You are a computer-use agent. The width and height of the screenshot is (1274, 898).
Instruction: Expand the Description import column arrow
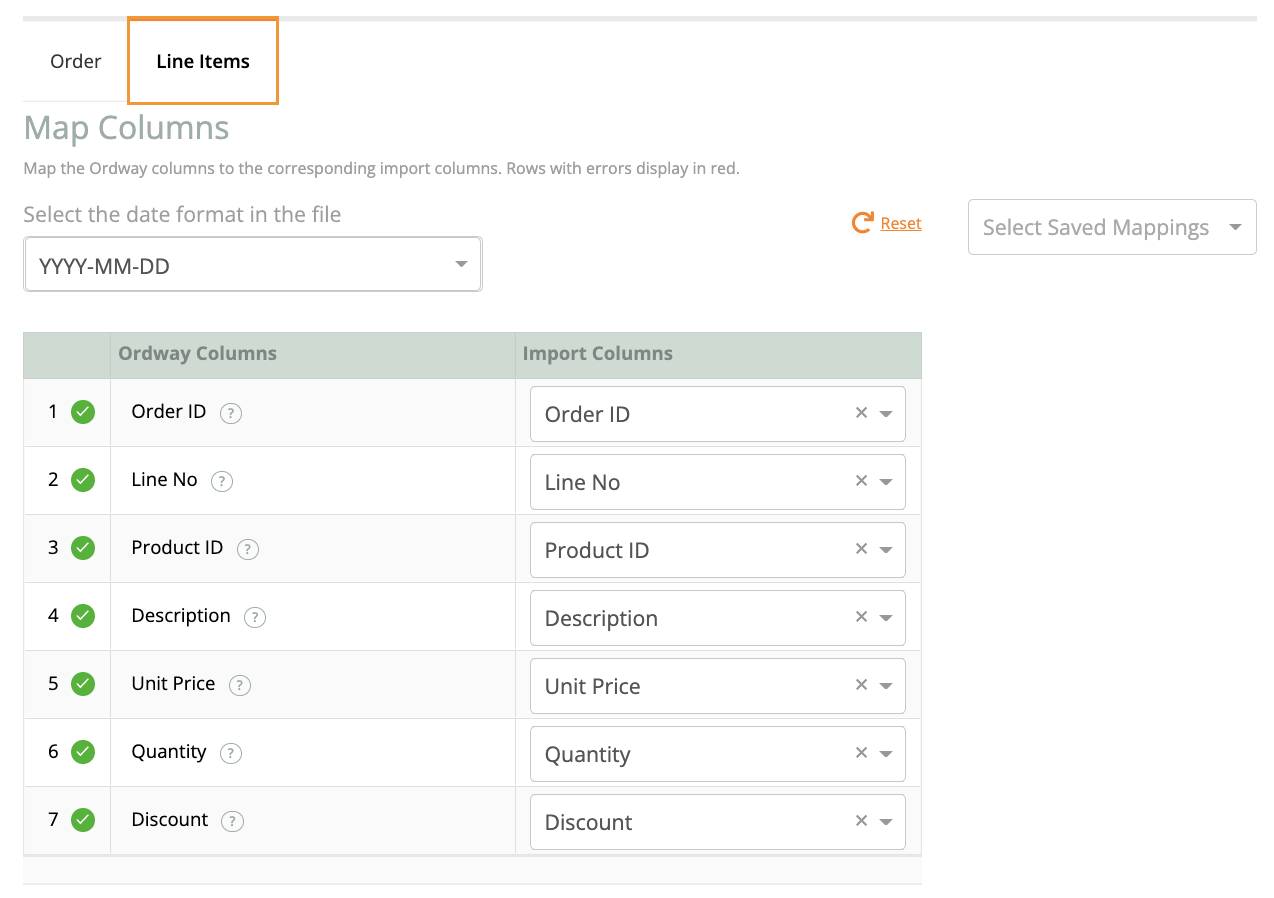point(886,618)
